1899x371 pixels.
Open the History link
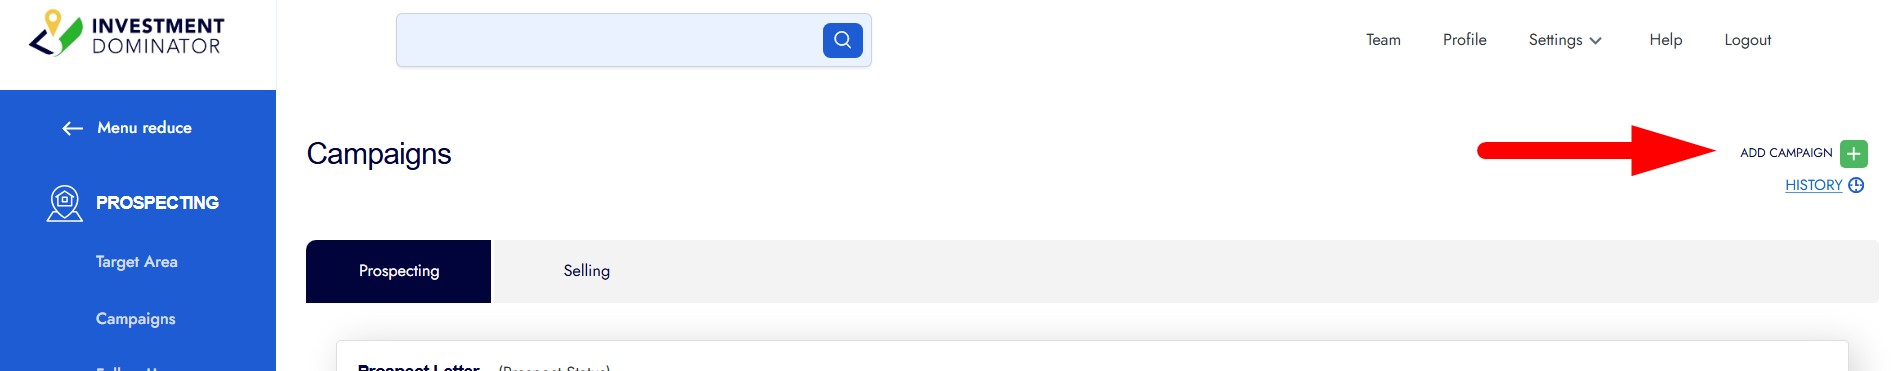pyautogui.click(x=1813, y=185)
